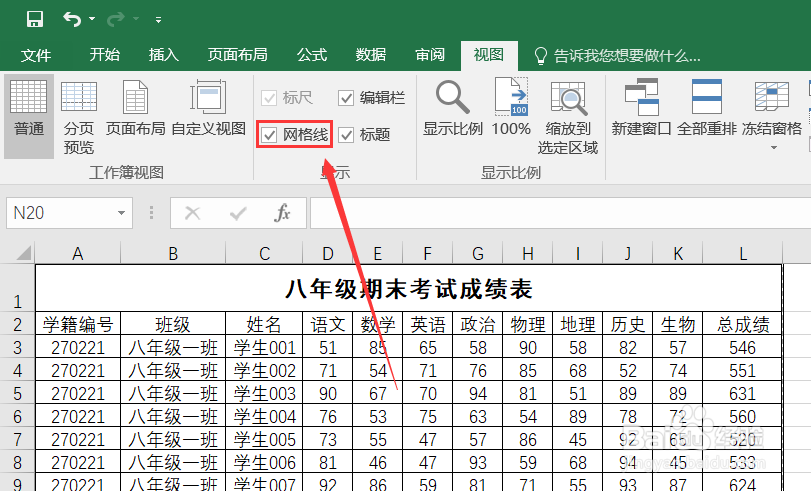Click the 物理 header cell
This screenshot has height=491, width=811.
(528, 324)
